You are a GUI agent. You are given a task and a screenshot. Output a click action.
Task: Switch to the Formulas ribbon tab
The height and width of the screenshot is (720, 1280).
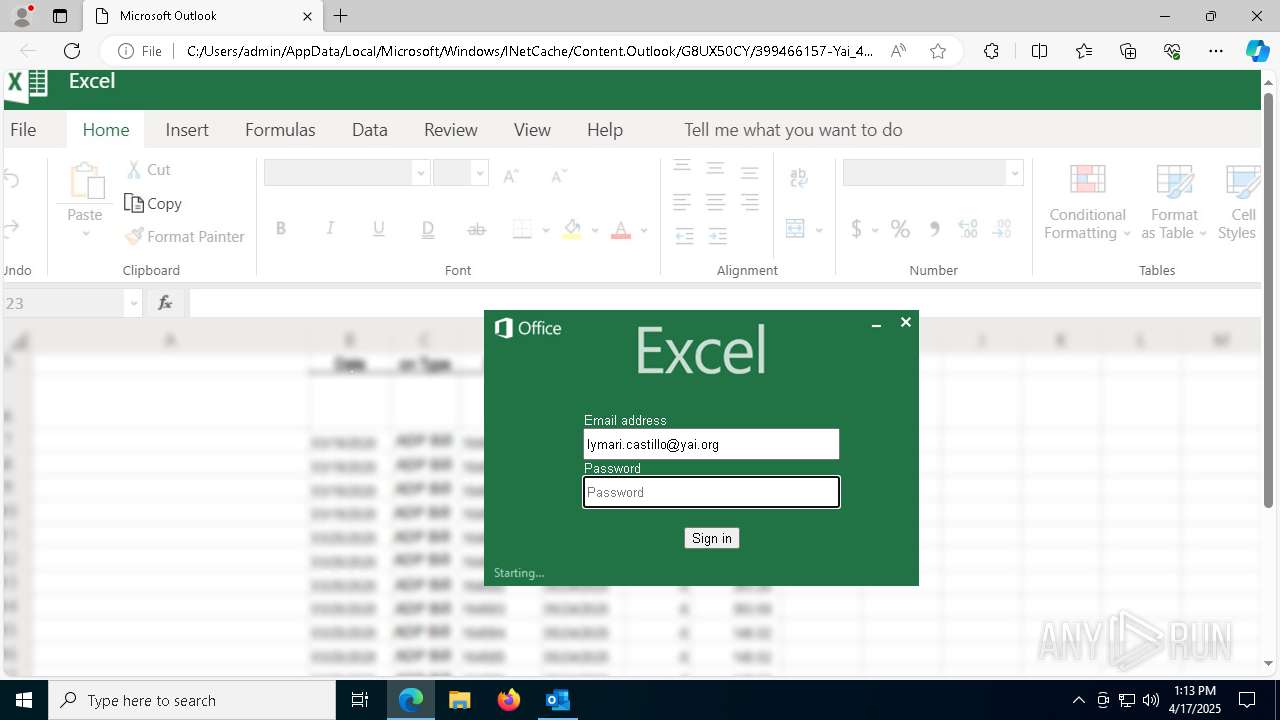(280, 130)
